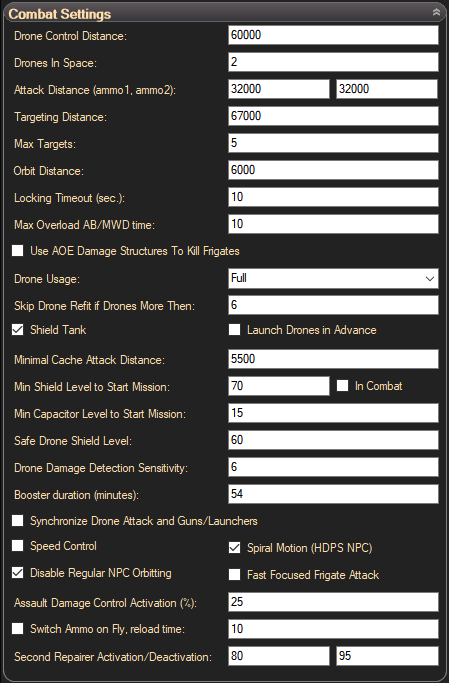The width and height of the screenshot is (449, 683).
Task: Enable Launch Drones in Advance
Action: (234, 330)
